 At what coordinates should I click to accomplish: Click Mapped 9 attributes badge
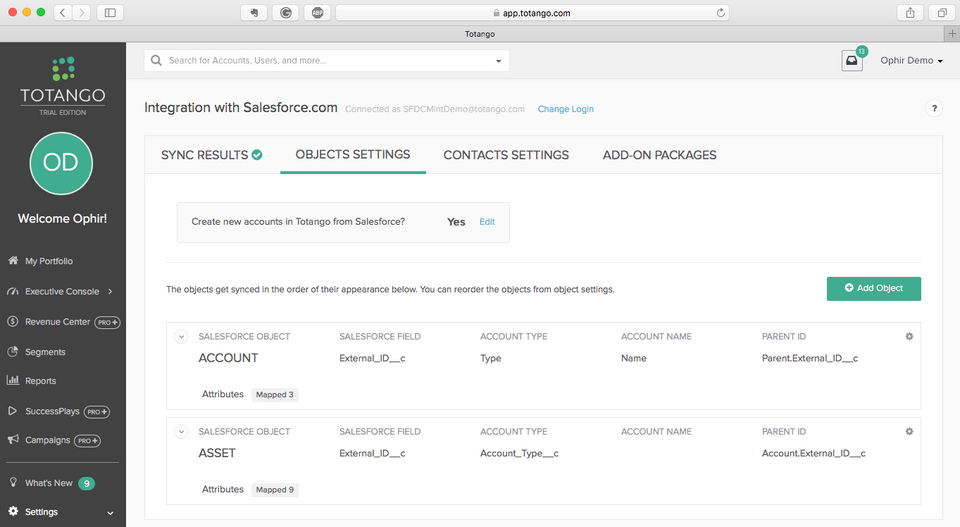click(274, 489)
